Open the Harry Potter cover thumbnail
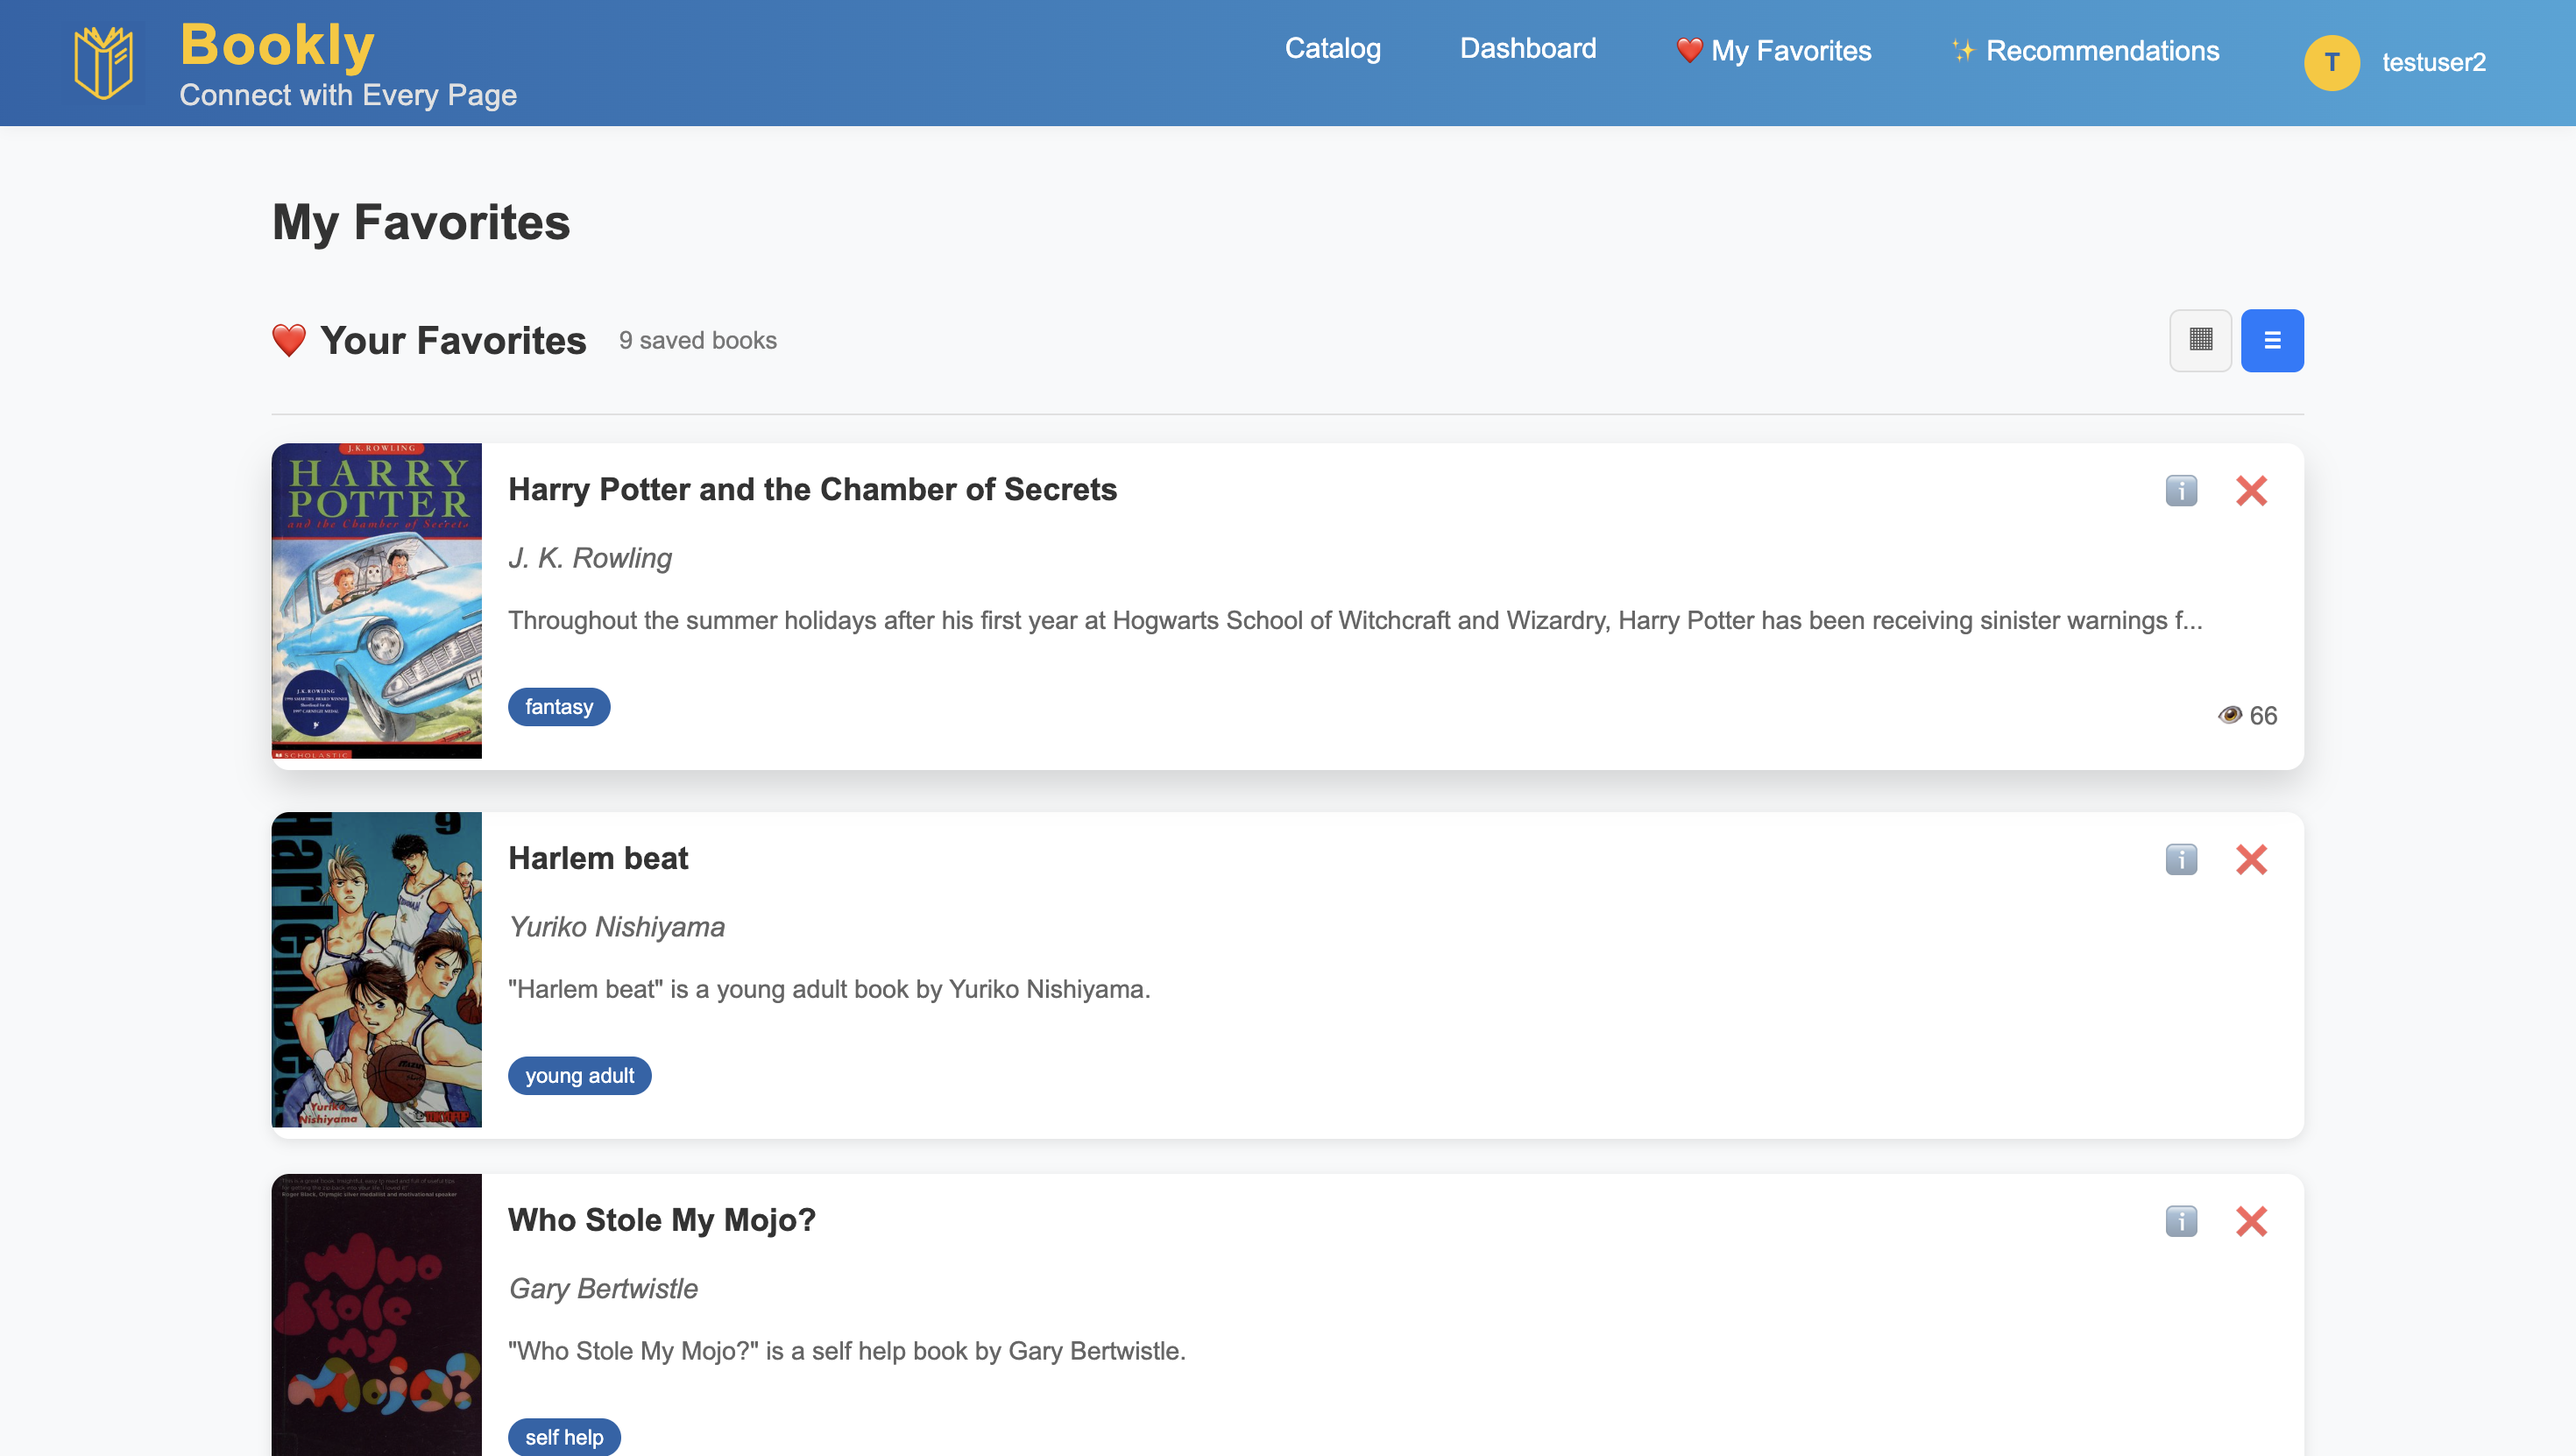Viewport: 2576px width, 1456px height. click(377, 601)
